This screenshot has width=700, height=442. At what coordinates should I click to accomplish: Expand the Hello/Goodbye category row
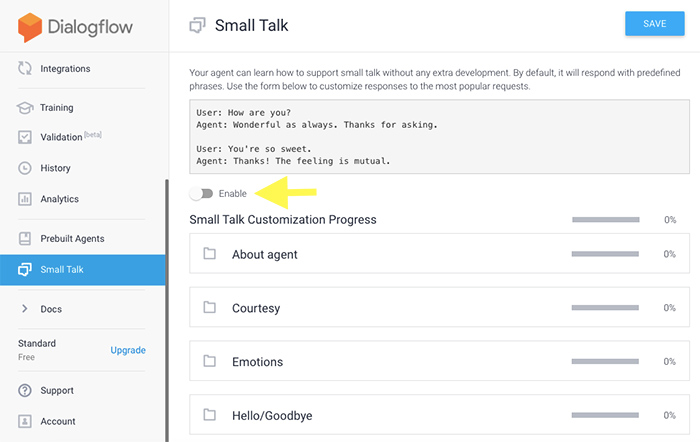(439, 415)
